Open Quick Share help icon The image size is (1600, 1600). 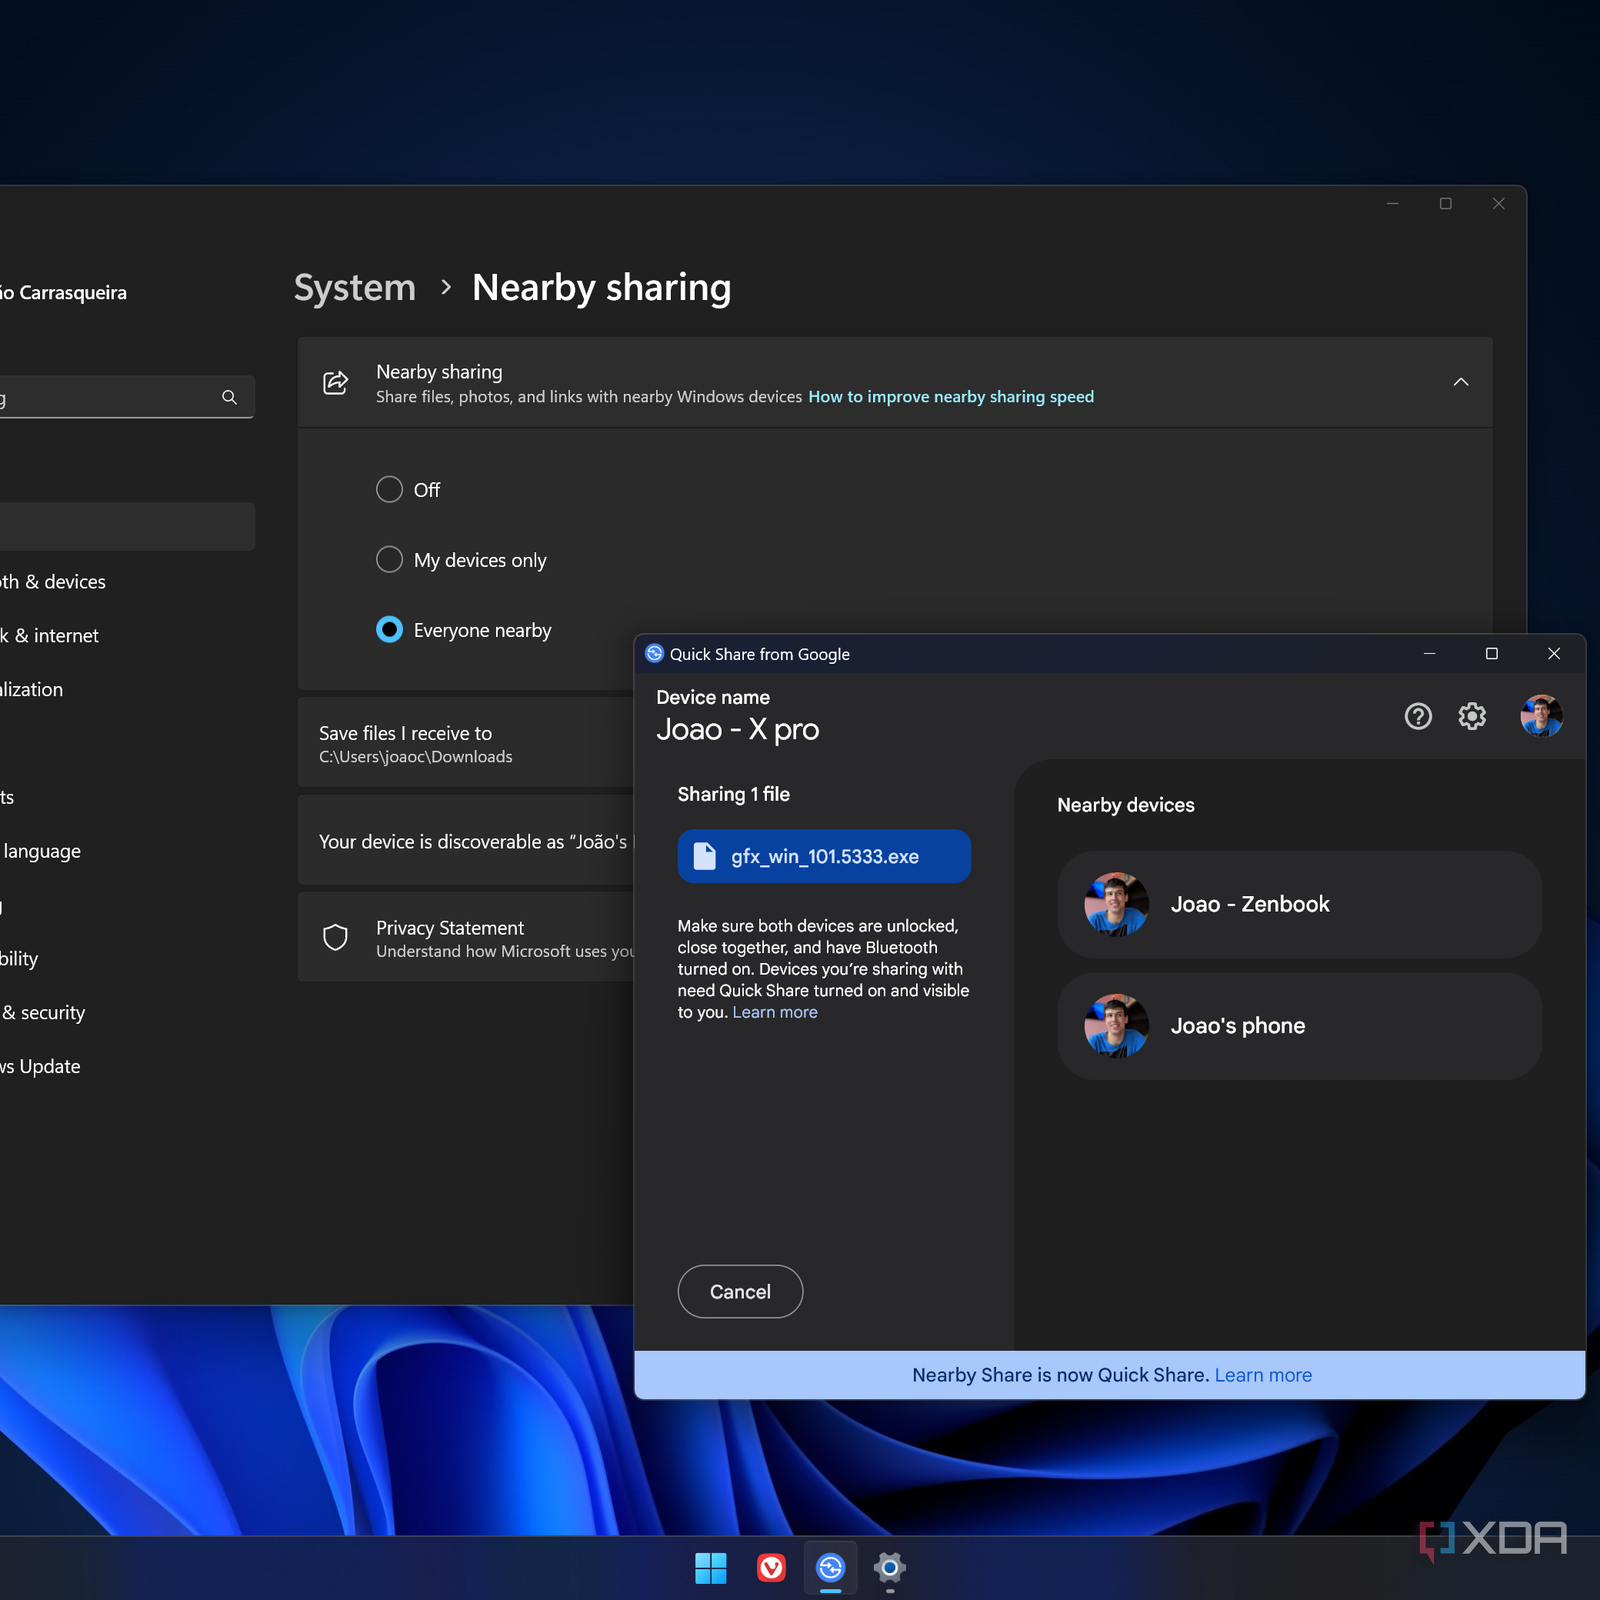click(x=1417, y=716)
